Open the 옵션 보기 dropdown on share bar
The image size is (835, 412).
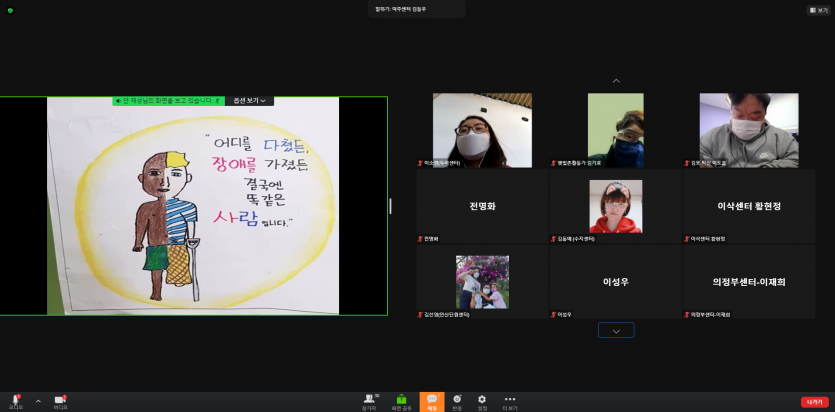click(x=250, y=101)
